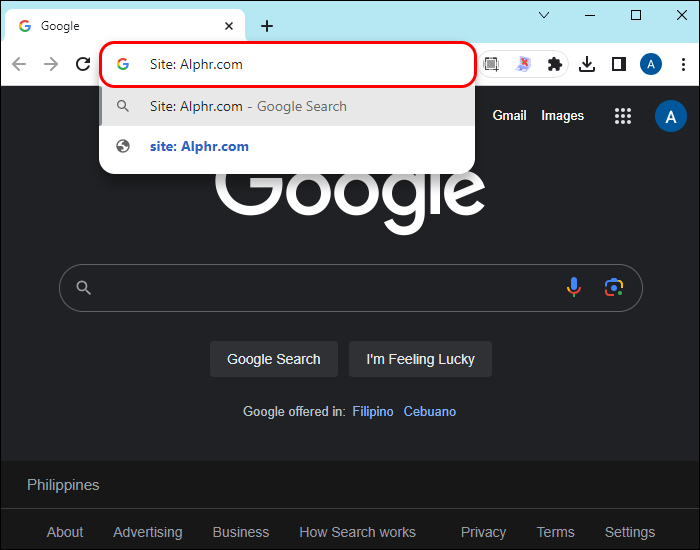Open Chrome's three-dot menu

pyautogui.click(x=683, y=64)
